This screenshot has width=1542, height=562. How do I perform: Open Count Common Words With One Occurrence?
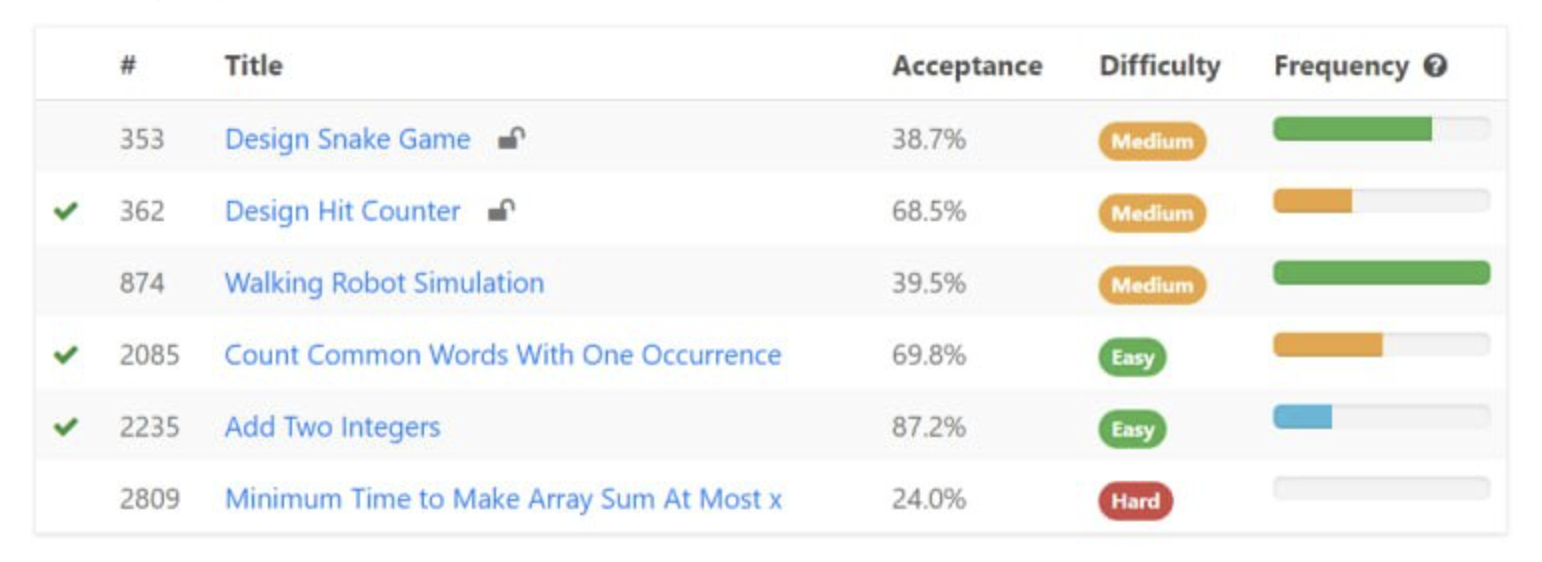[x=502, y=355]
